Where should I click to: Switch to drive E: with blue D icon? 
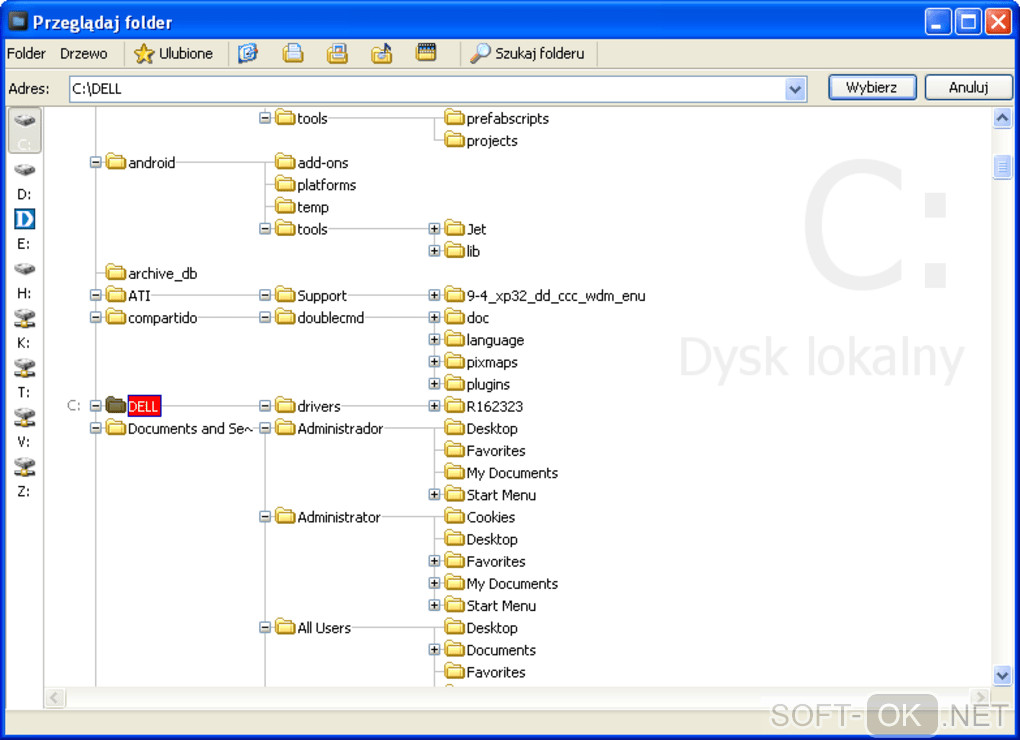[25, 230]
